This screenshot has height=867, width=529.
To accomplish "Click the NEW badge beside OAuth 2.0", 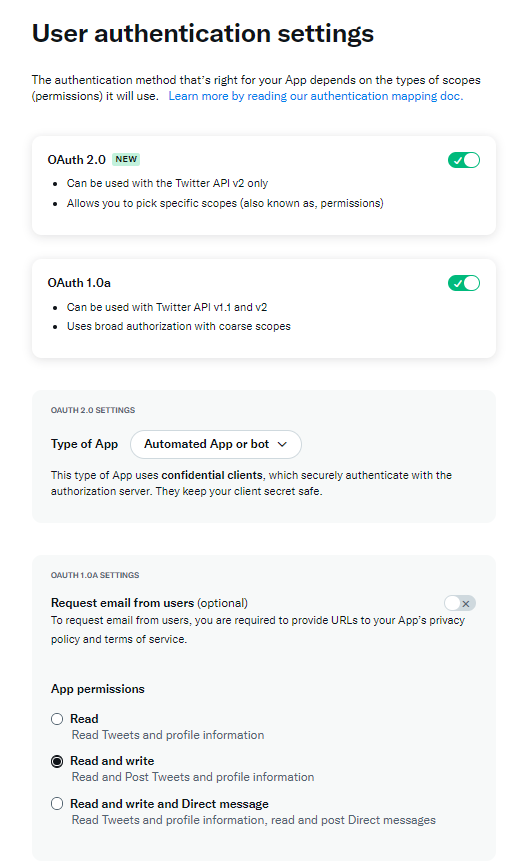I will (126, 159).
